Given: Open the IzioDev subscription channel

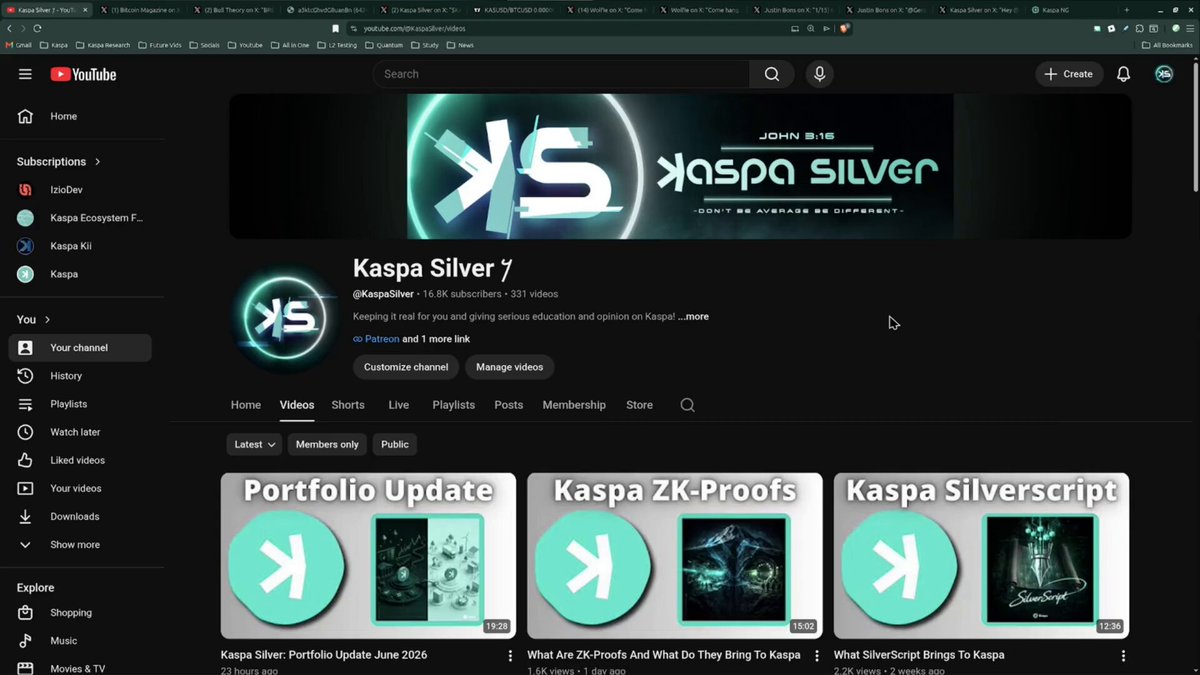Looking at the screenshot, I should pos(80,189).
